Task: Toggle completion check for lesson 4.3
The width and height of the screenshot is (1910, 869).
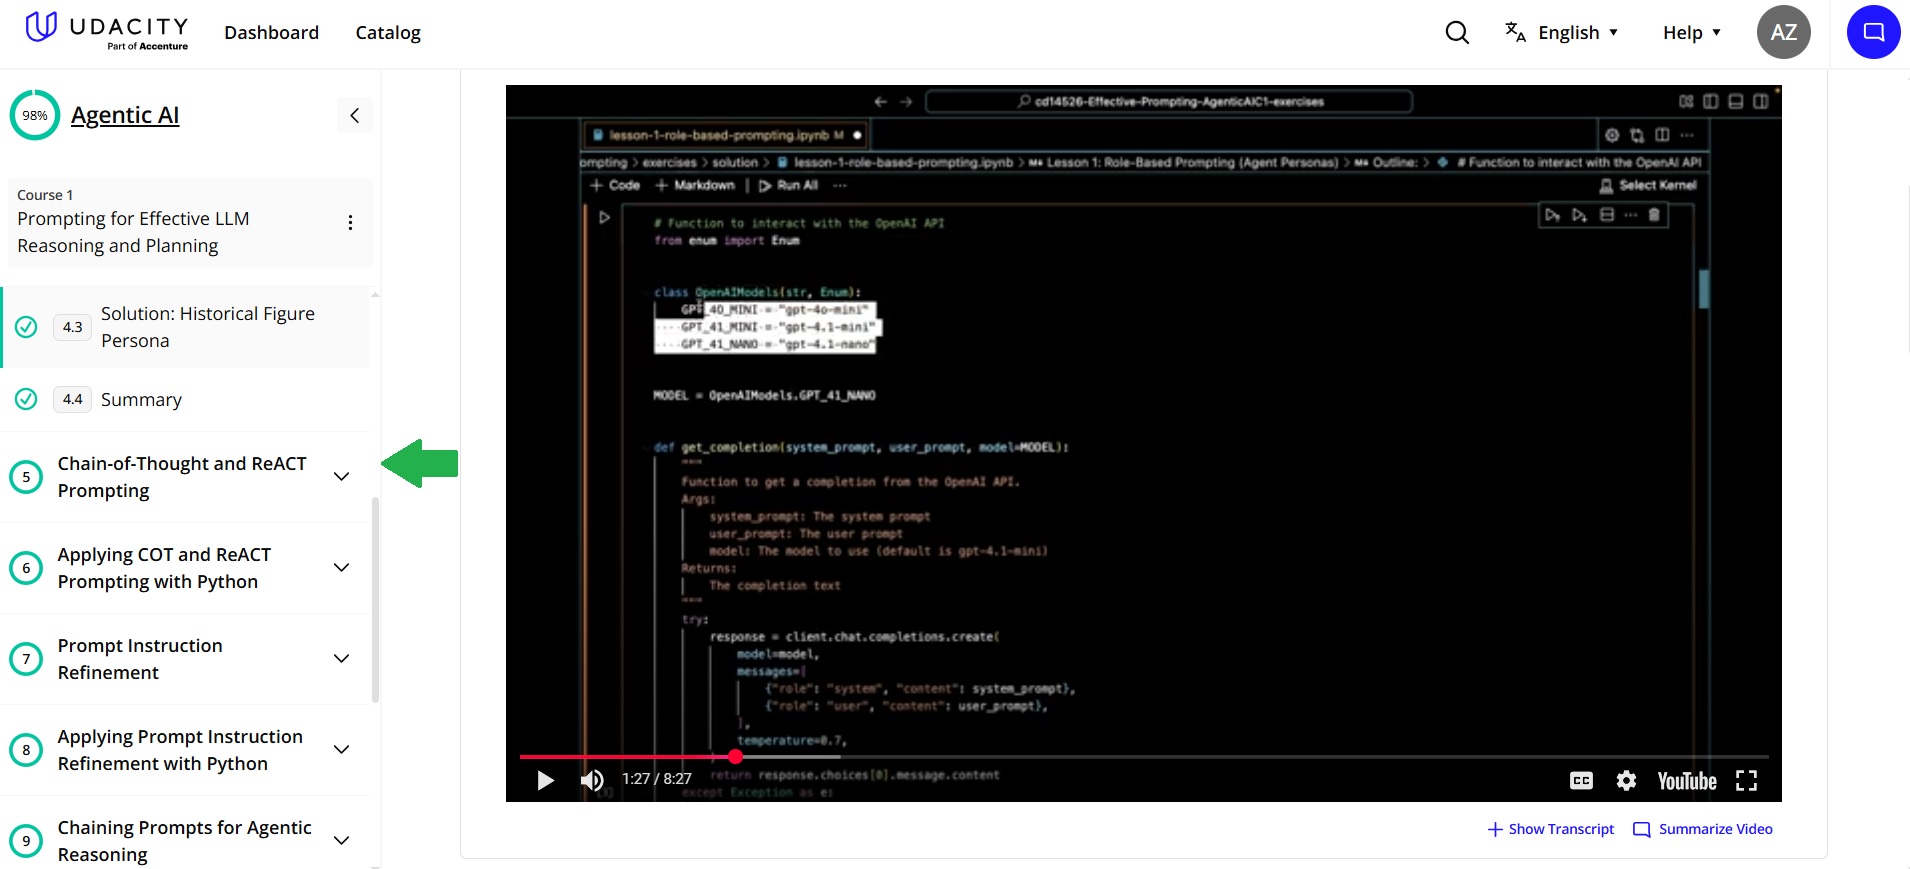Action: pos(27,327)
